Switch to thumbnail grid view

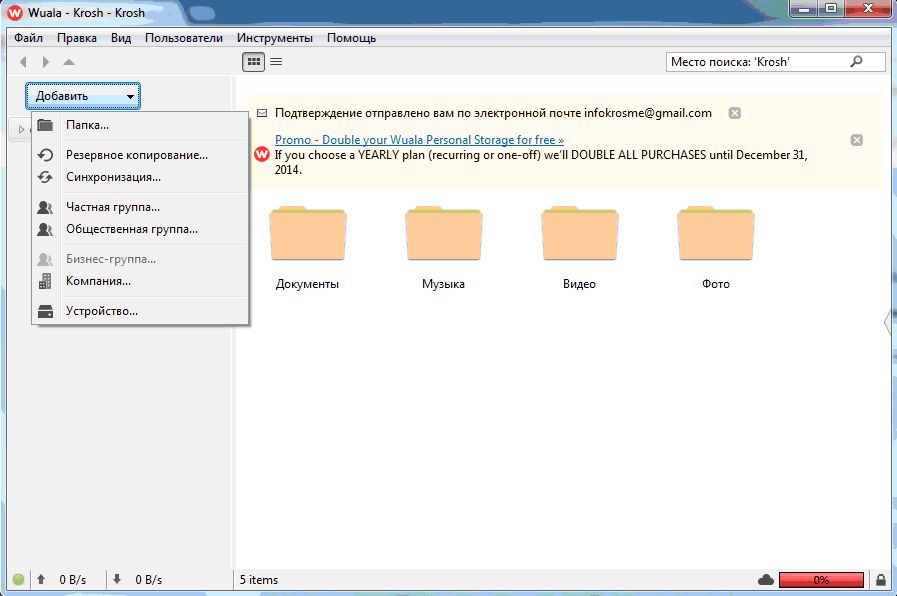(x=253, y=62)
